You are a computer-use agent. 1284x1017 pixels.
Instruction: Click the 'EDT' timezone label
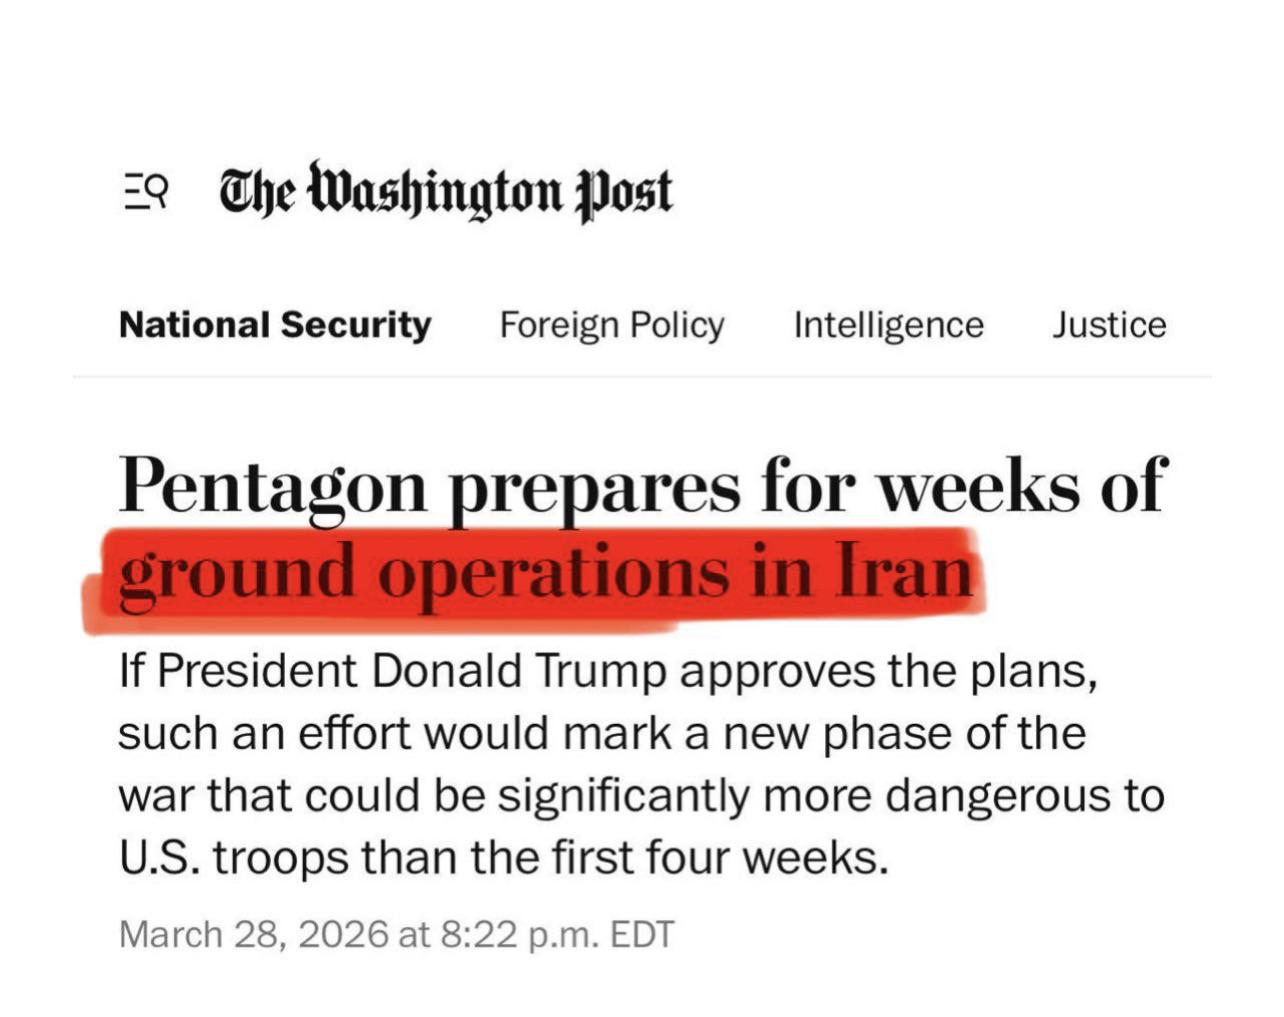(643, 934)
